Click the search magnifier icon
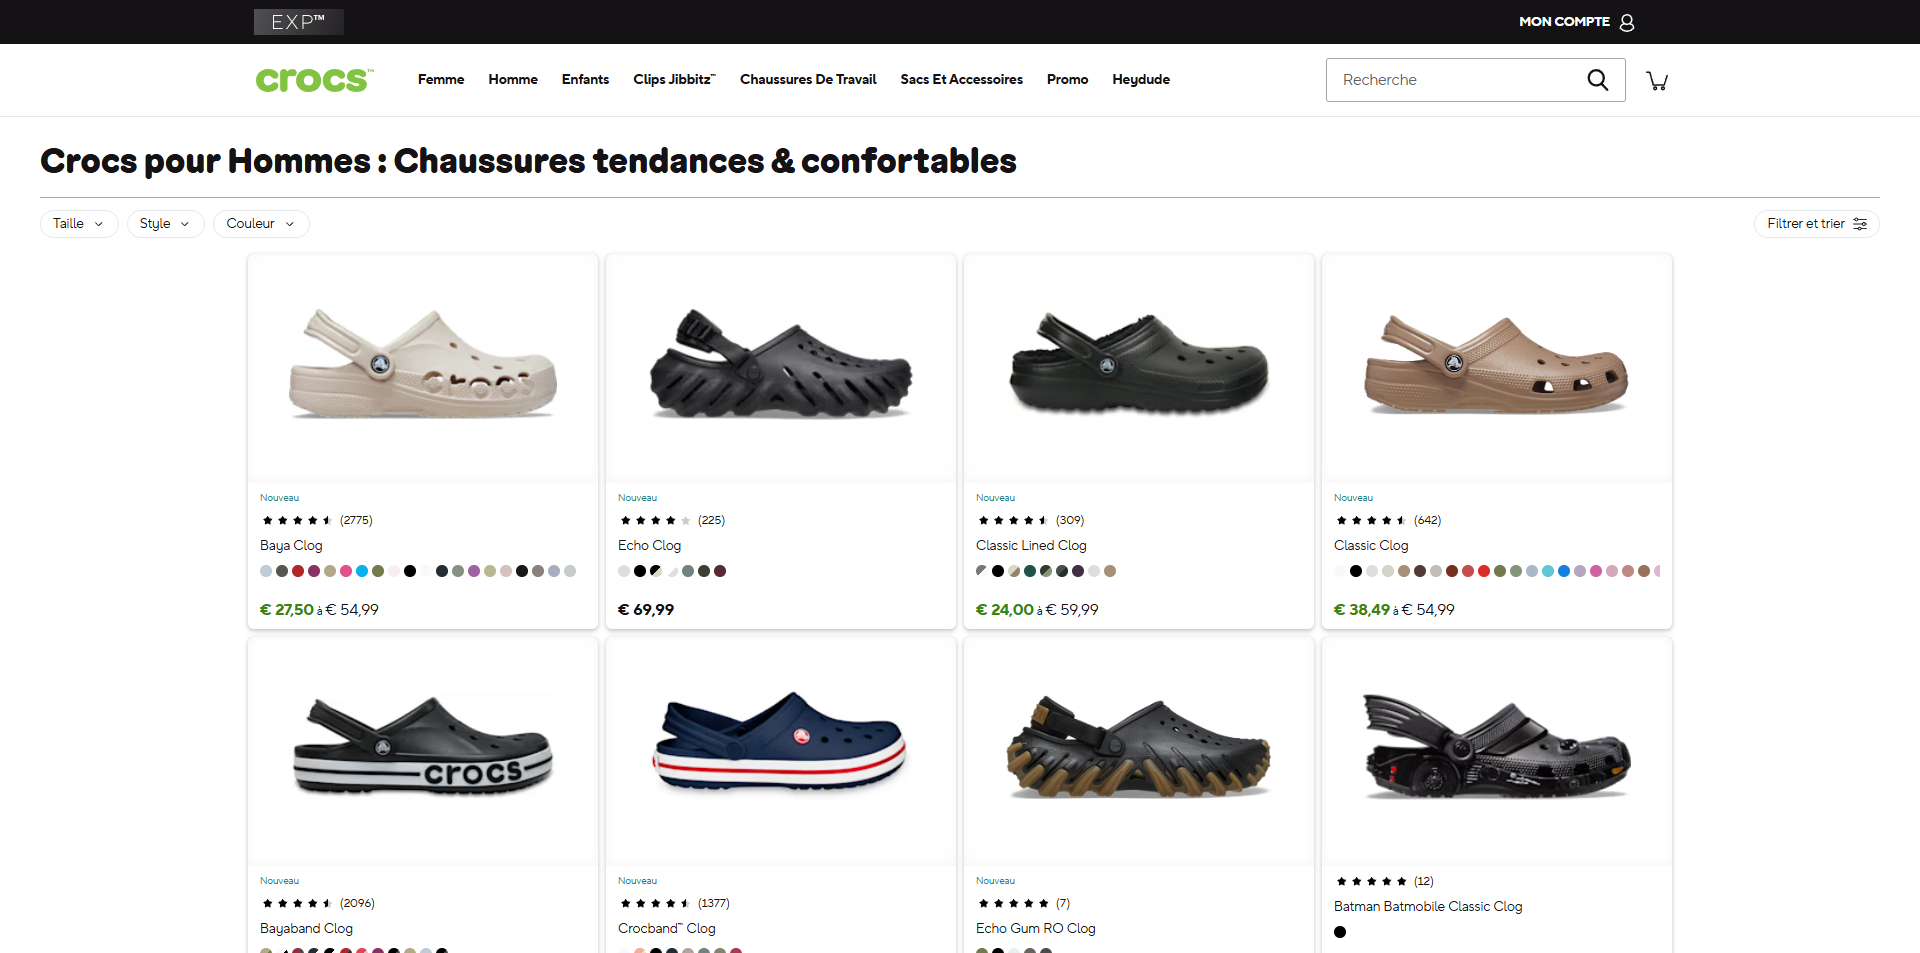This screenshot has height=953, width=1920. [1597, 80]
